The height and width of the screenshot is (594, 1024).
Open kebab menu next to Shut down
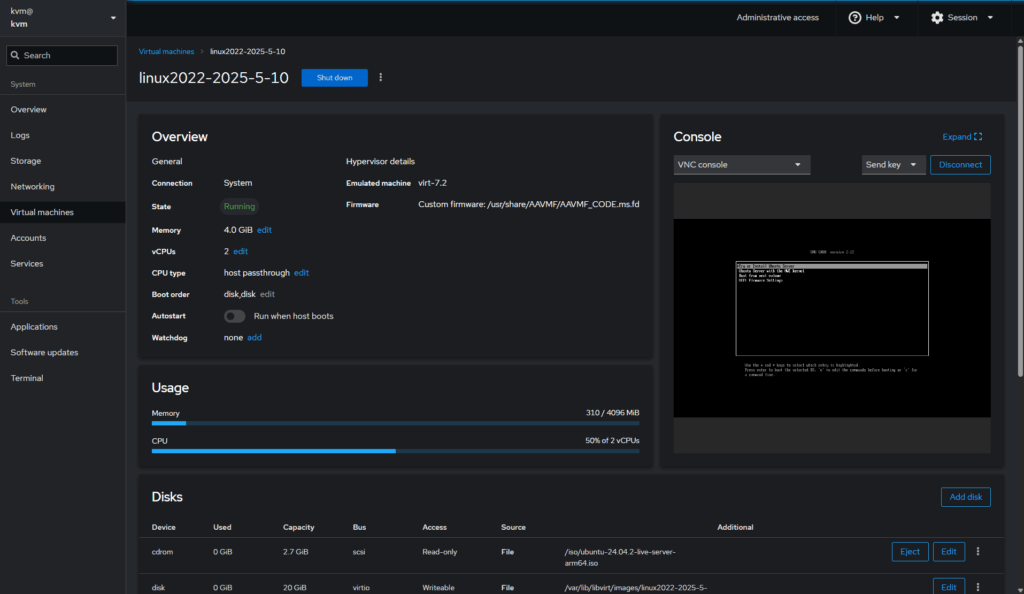(x=380, y=77)
